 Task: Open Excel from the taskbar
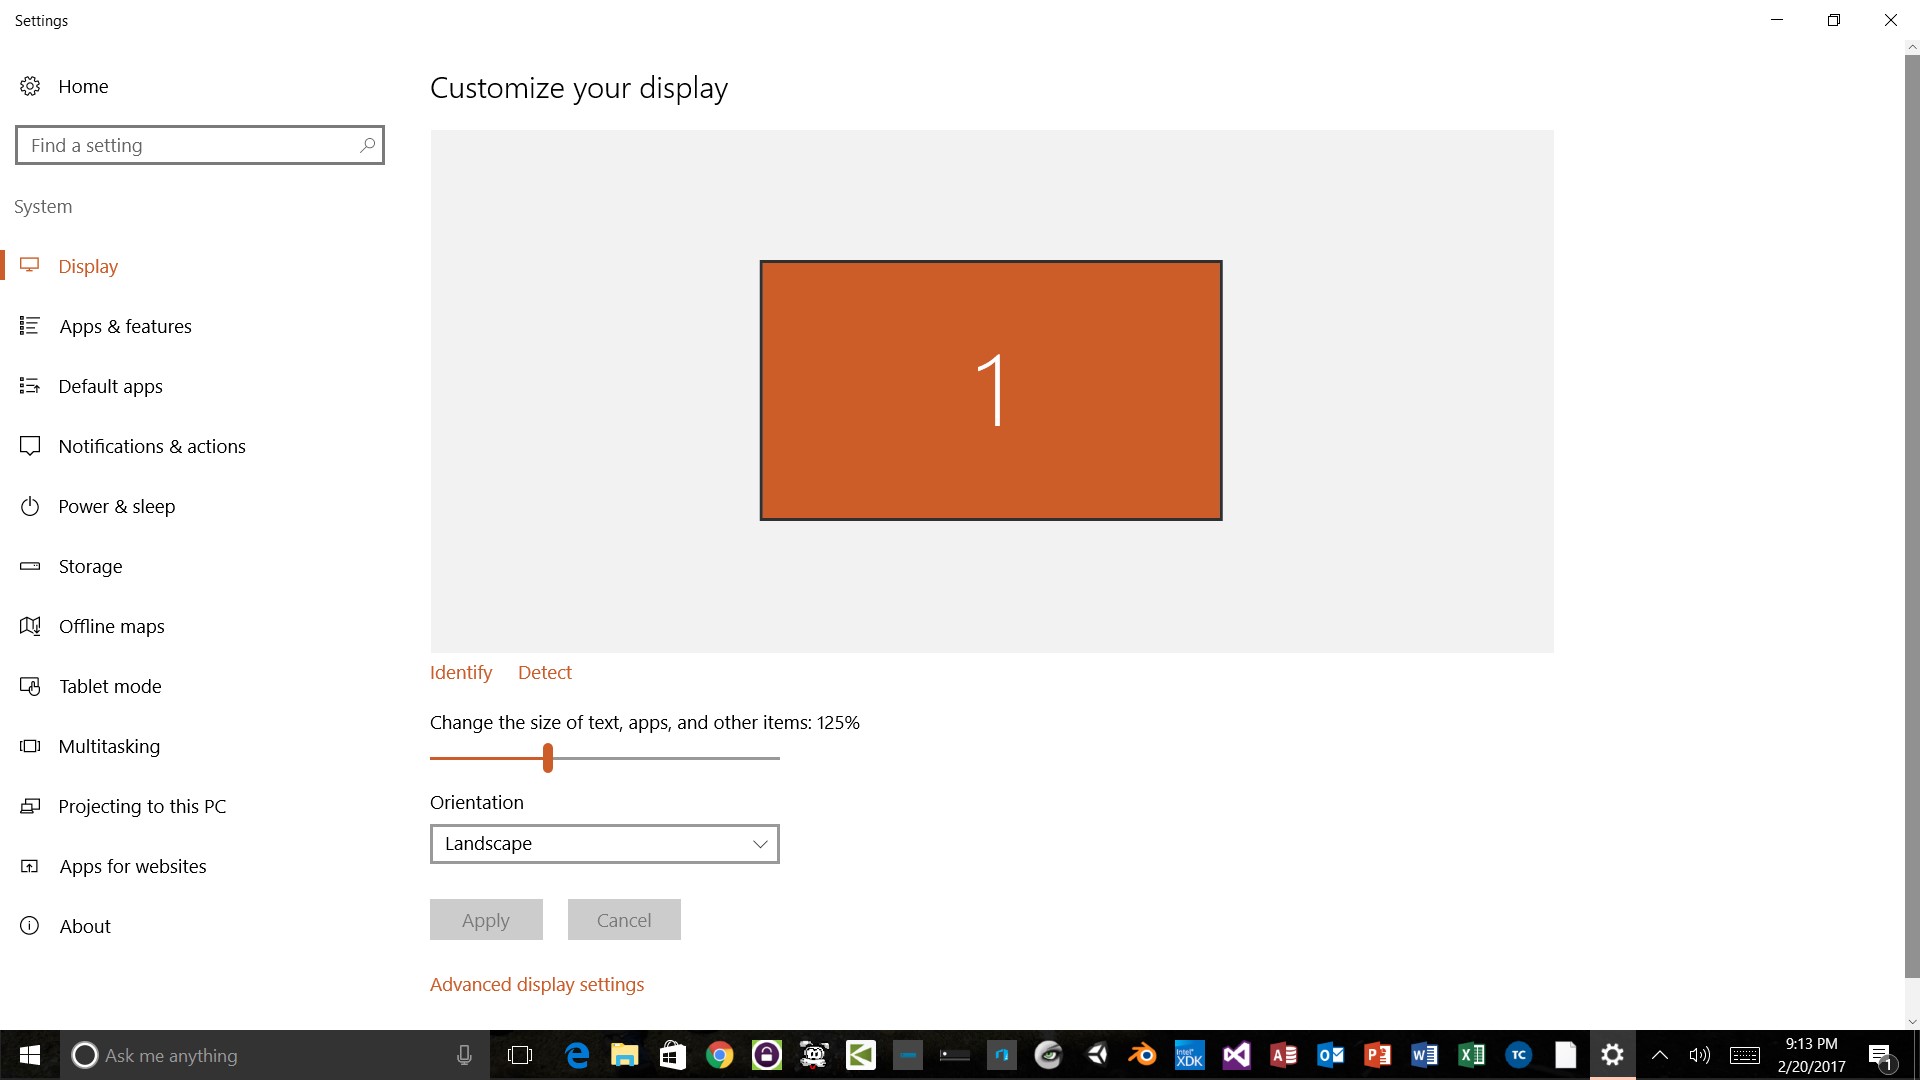click(x=1472, y=1054)
